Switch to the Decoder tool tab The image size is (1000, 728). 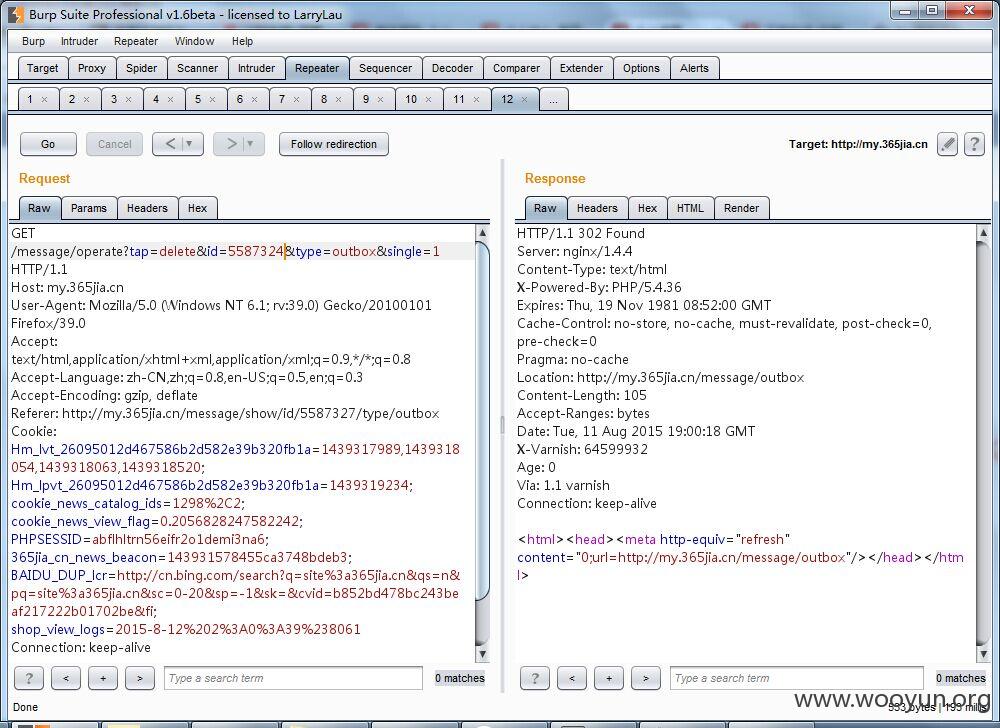click(452, 68)
